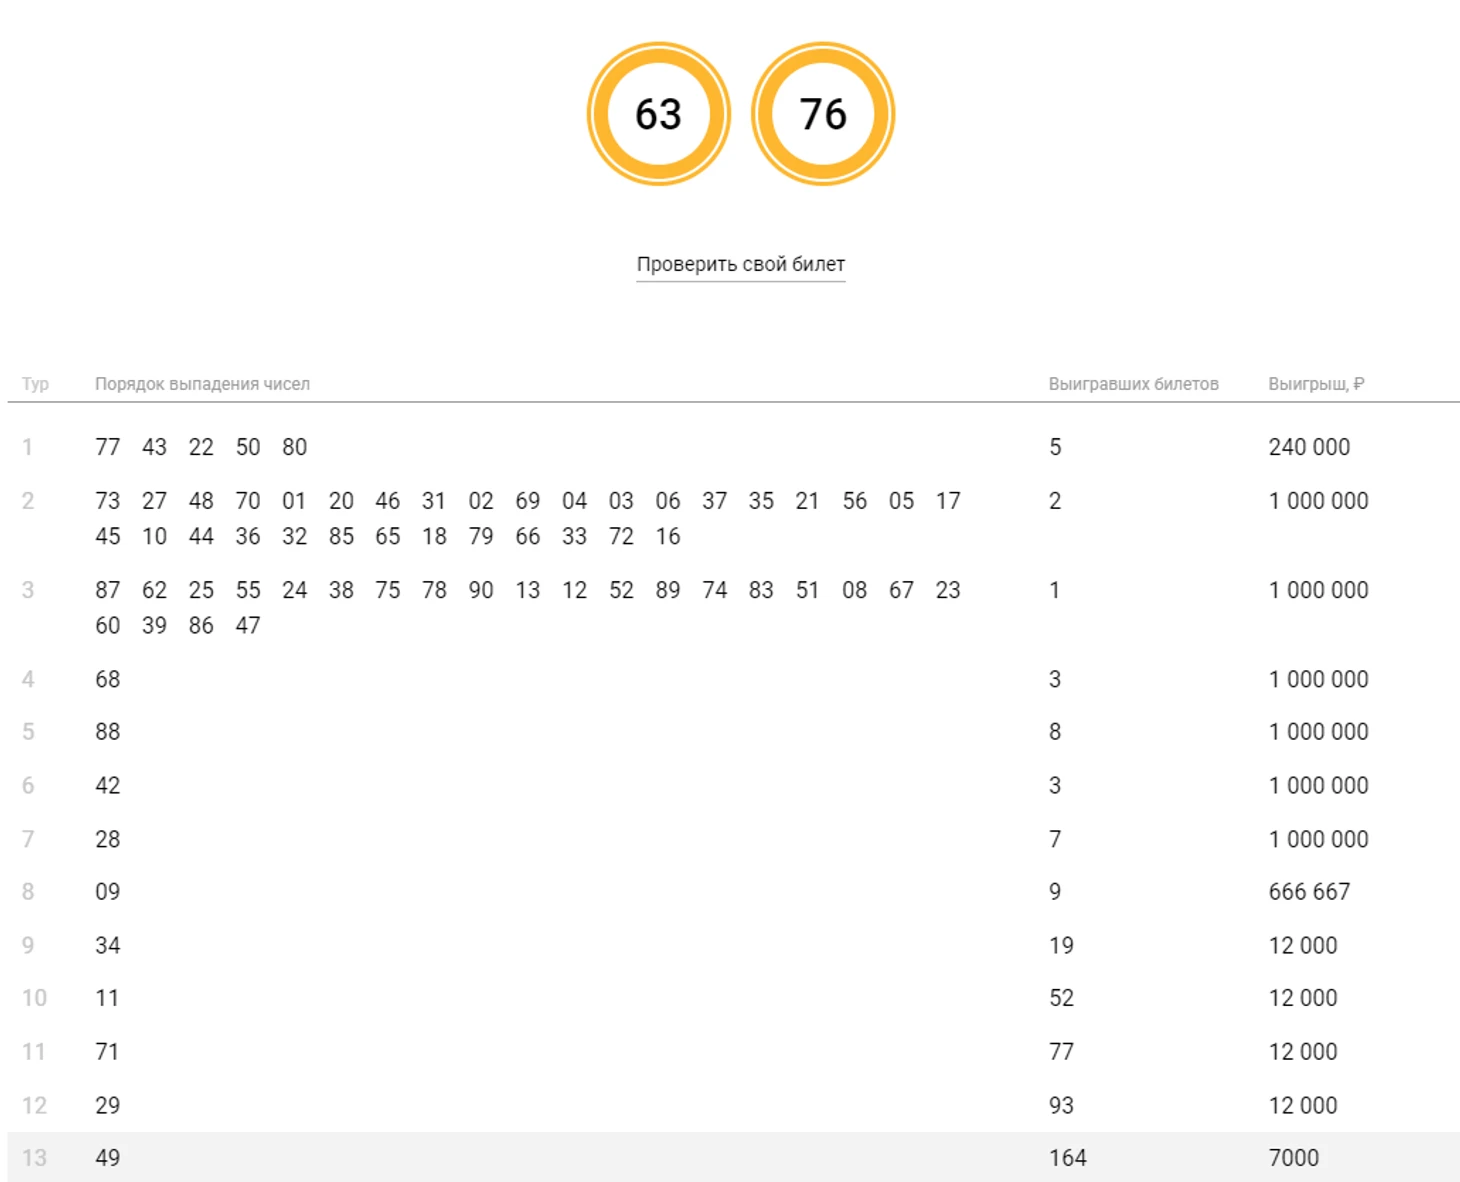1460x1182 pixels.
Task: Click number 09 in round 8
Action: (x=107, y=891)
